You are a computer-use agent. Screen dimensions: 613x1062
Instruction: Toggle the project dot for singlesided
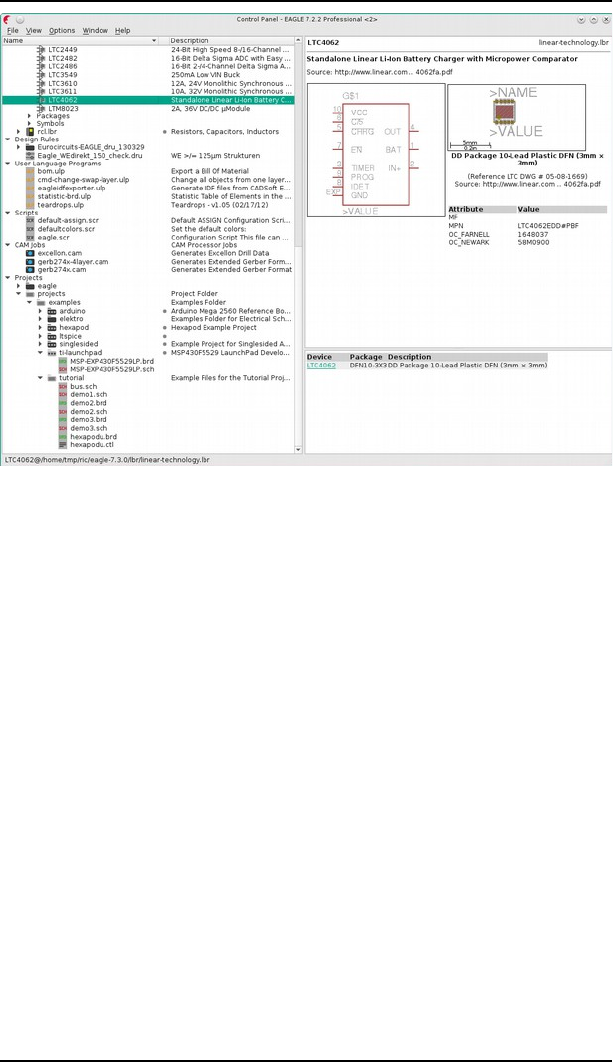tap(165, 344)
